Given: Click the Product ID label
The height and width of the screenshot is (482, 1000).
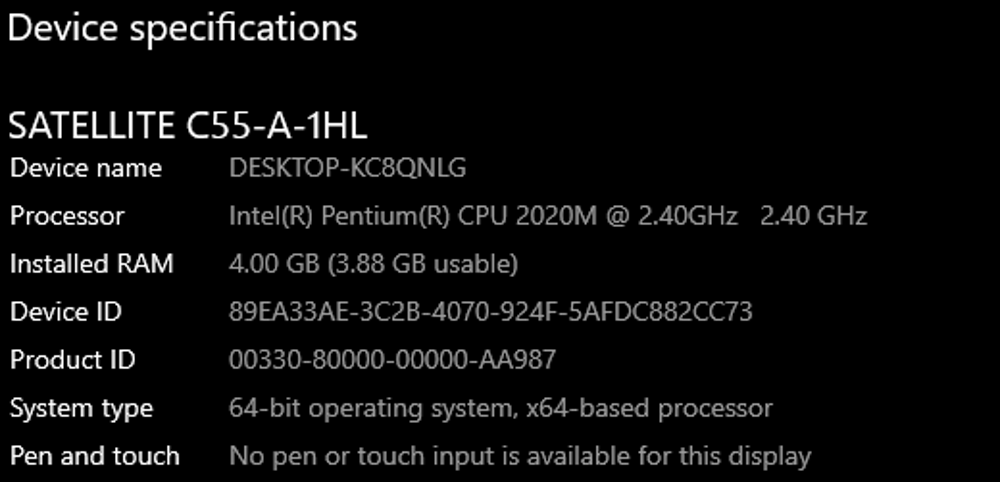Looking at the screenshot, I should pyautogui.click(x=72, y=360).
